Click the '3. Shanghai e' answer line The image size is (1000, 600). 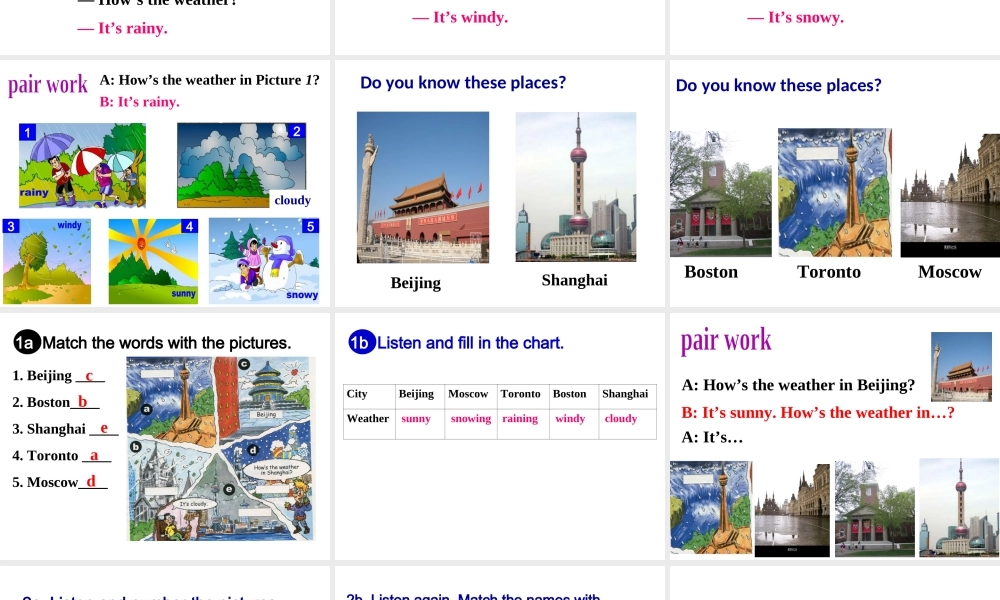[65, 428]
